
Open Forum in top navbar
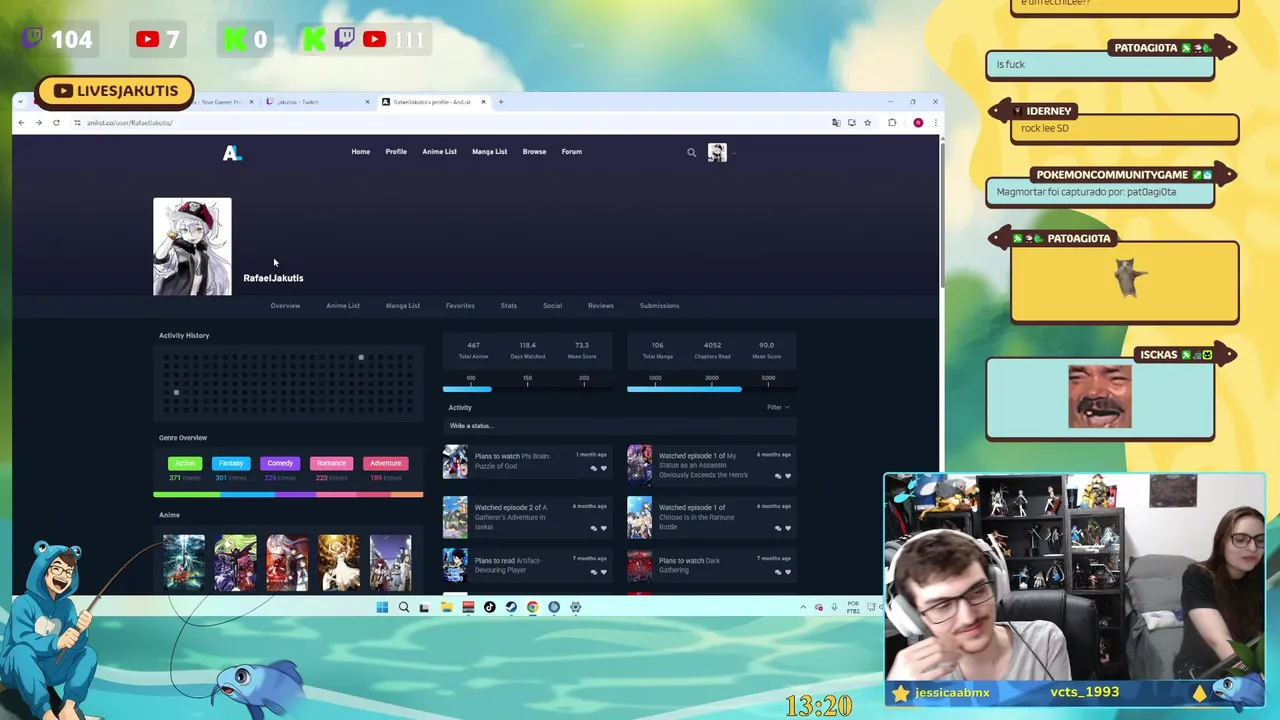pos(571,152)
